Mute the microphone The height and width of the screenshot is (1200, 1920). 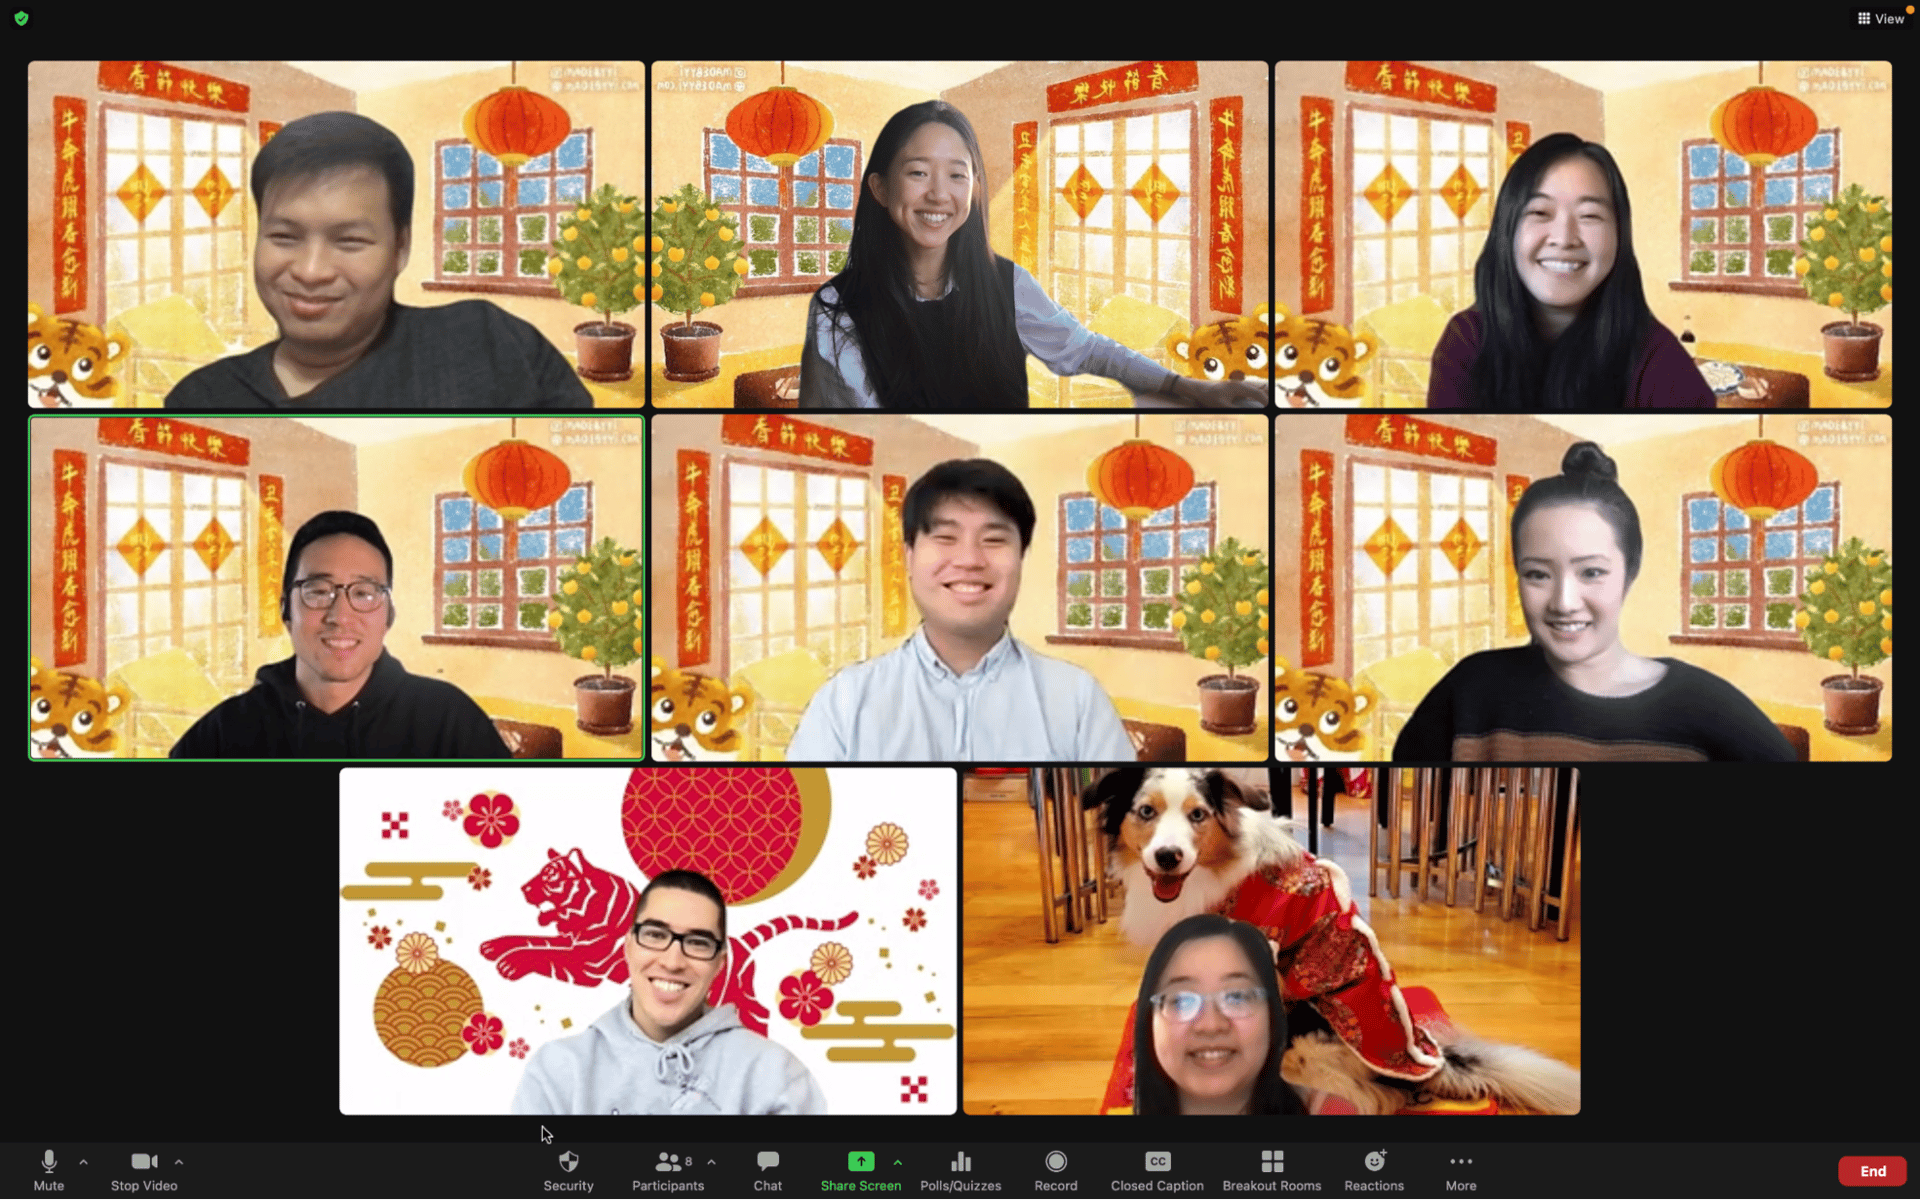(48, 1169)
